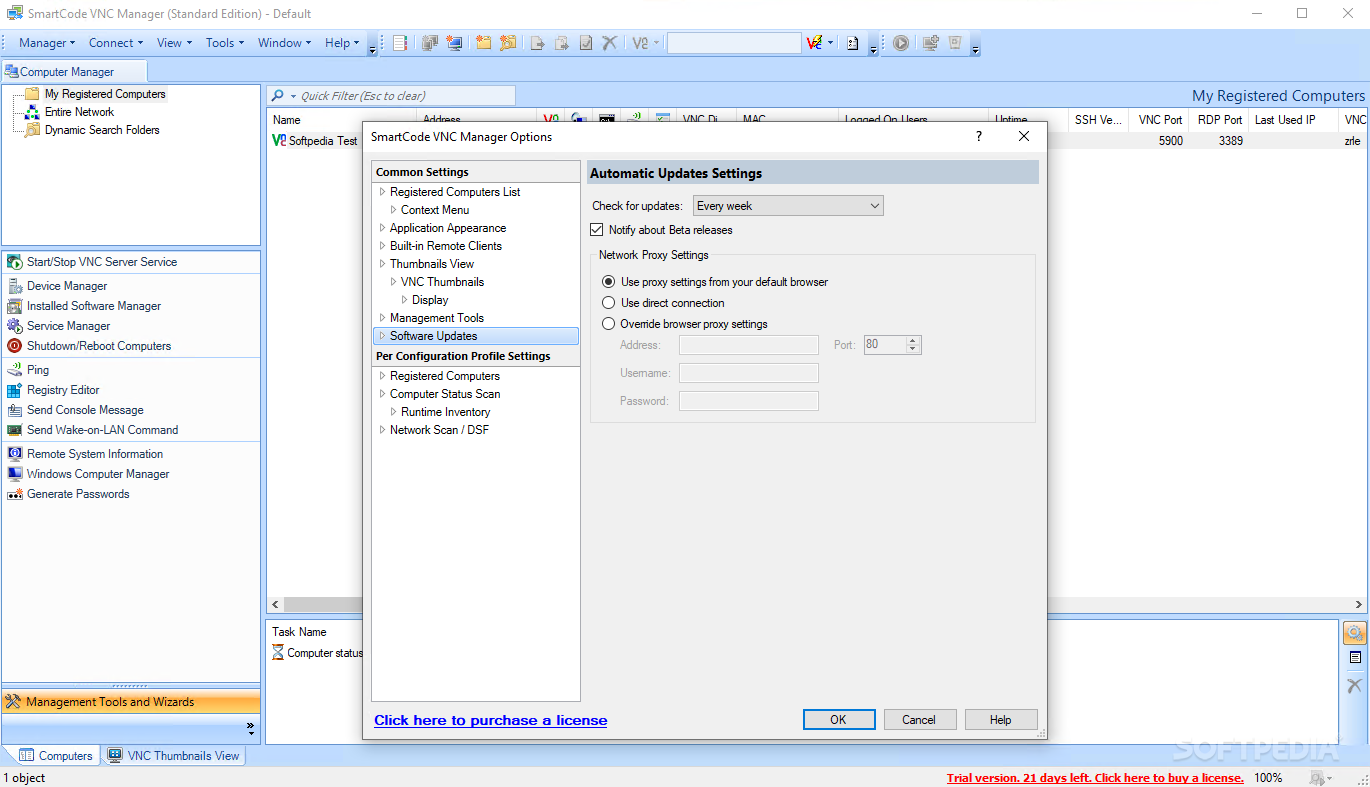
Task: Click the quick connect address input field
Action: click(734, 43)
